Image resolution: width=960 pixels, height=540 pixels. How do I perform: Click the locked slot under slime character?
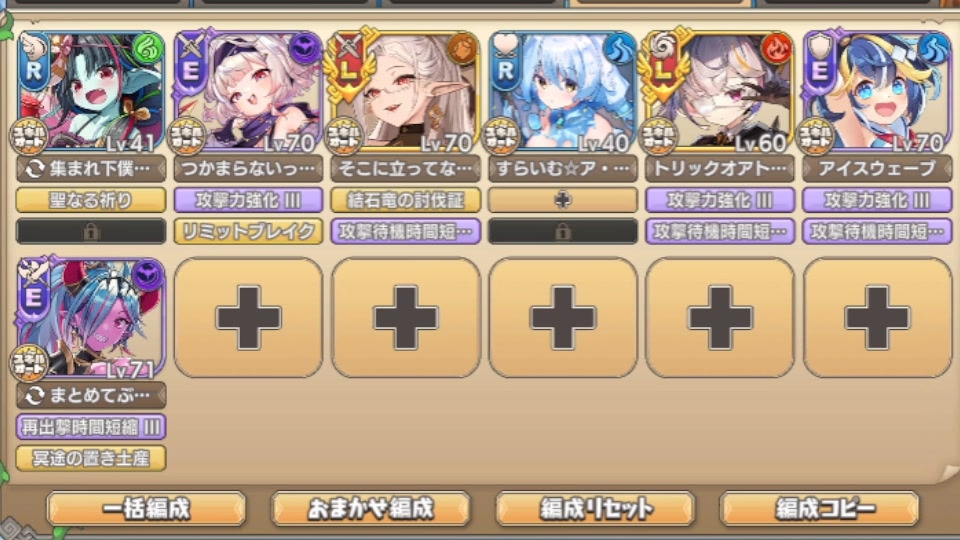pyautogui.click(x=563, y=231)
